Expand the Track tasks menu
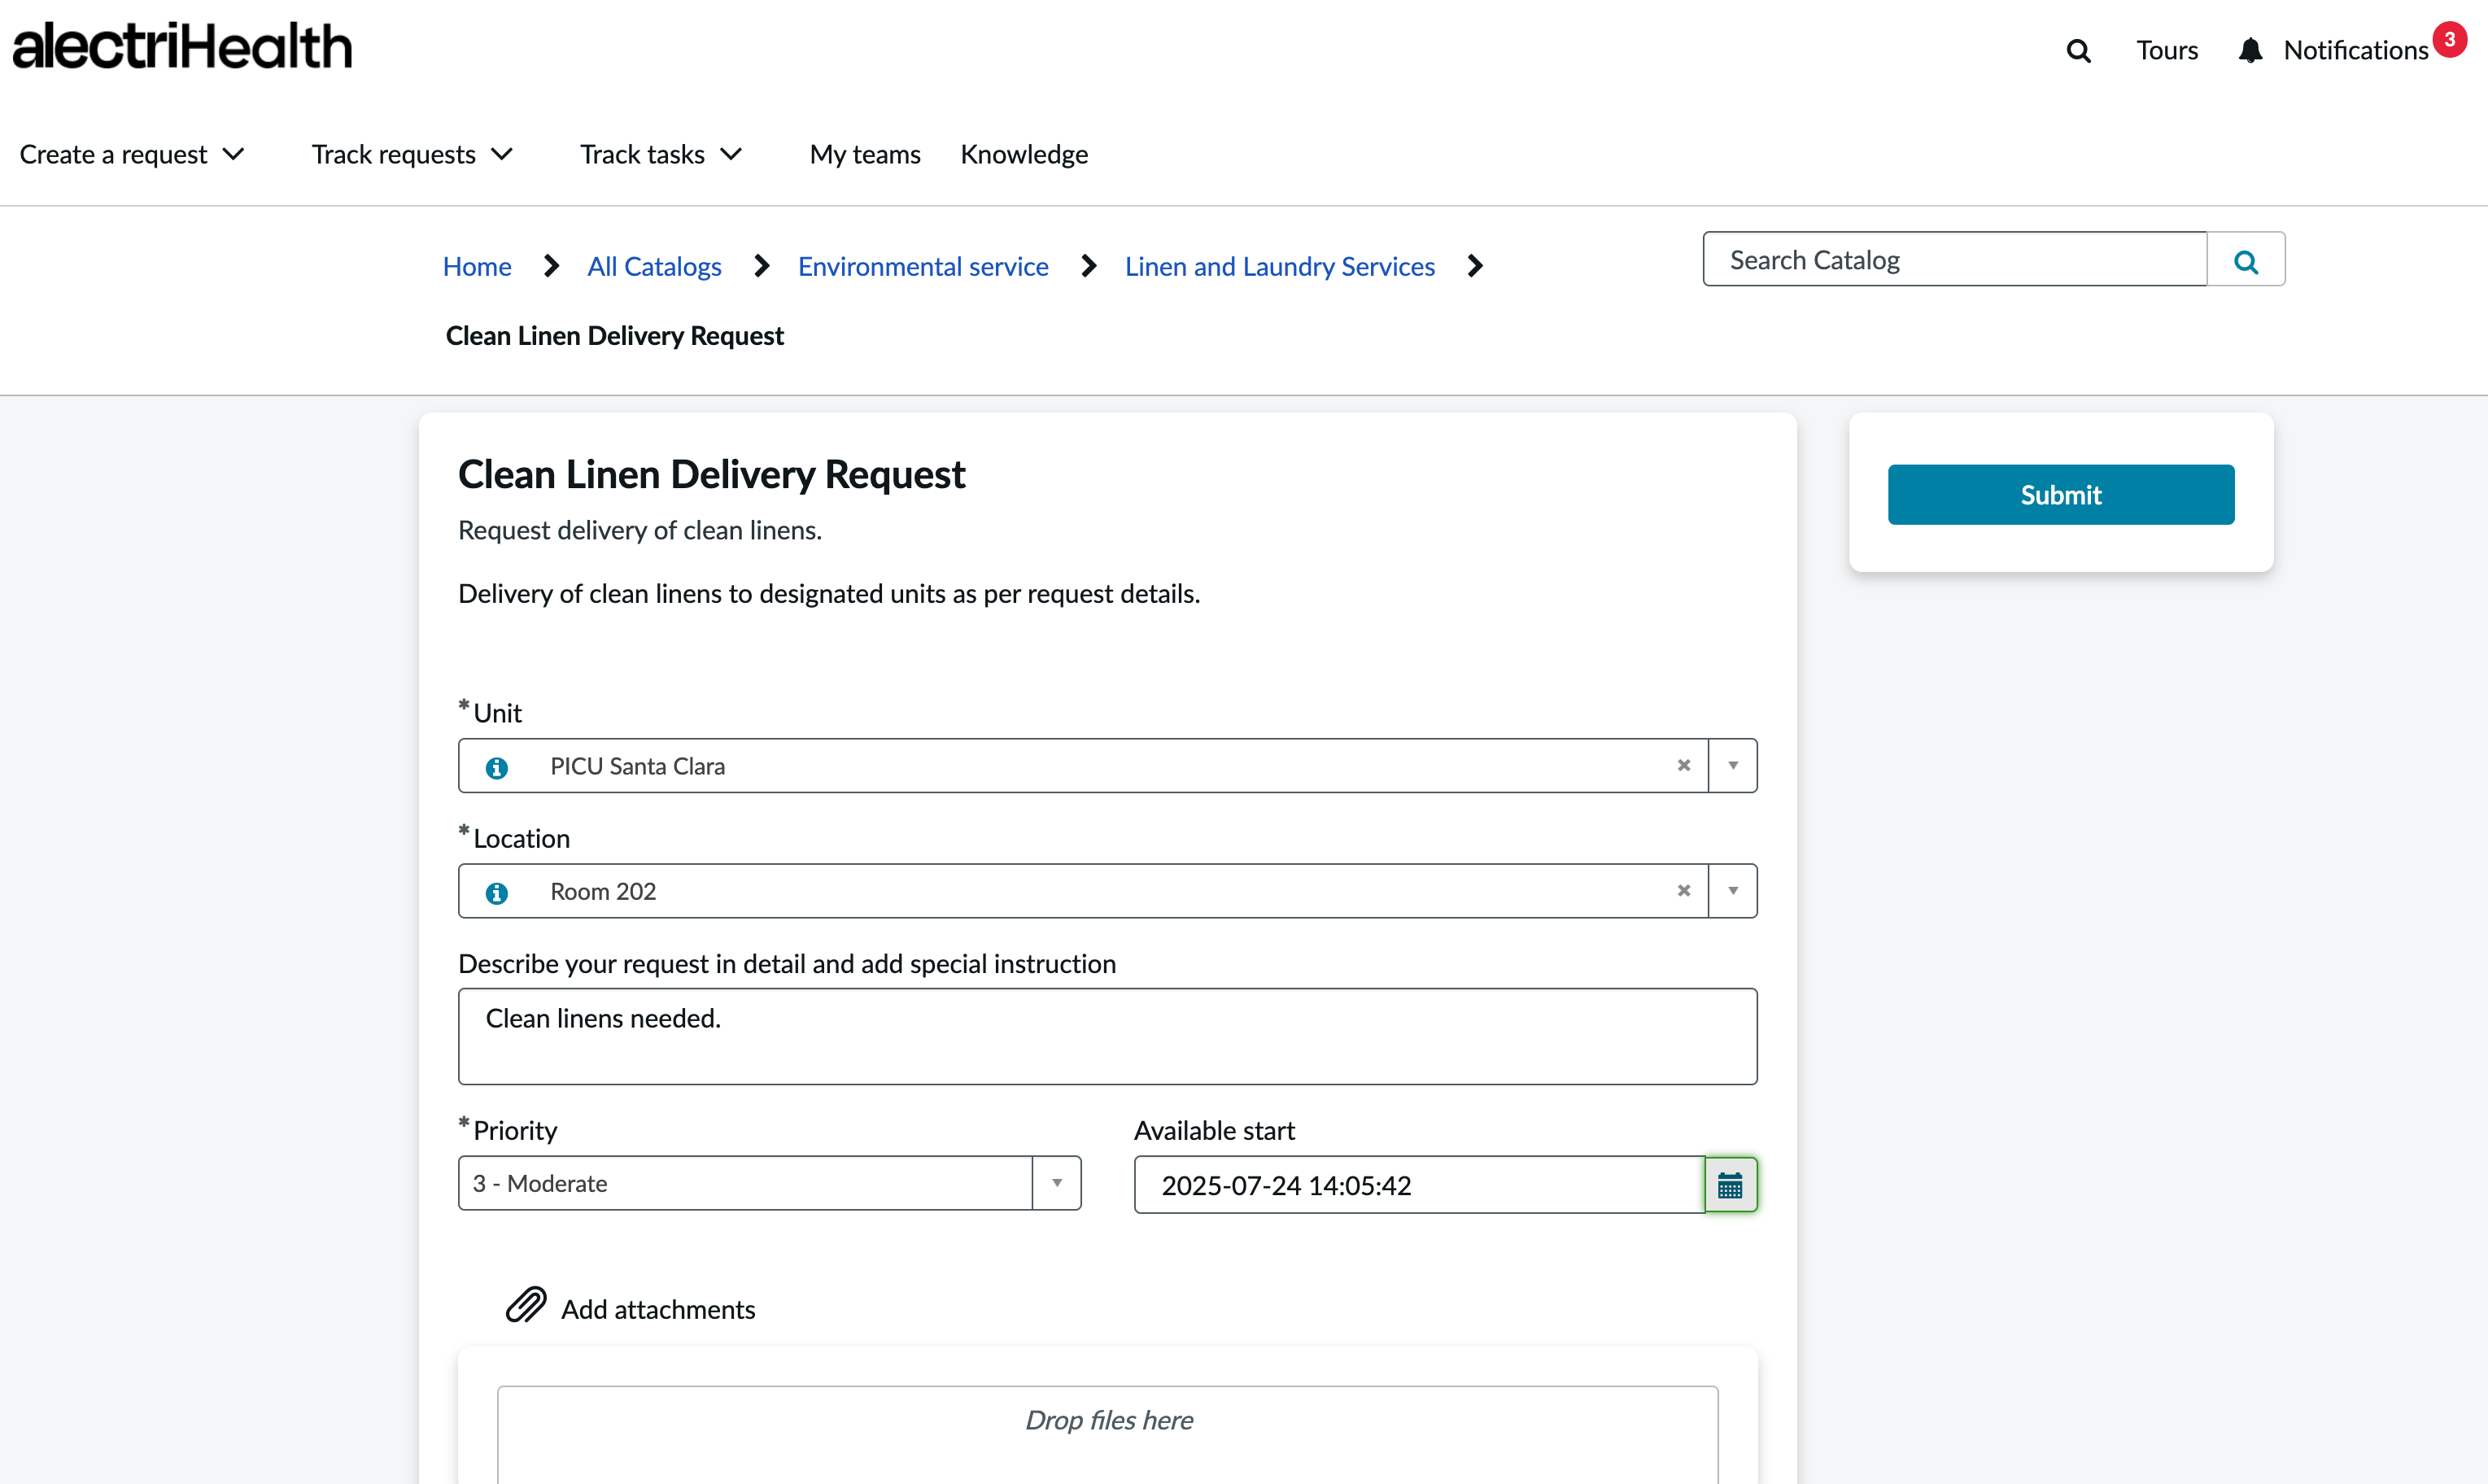The height and width of the screenshot is (1484, 2488). click(661, 154)
